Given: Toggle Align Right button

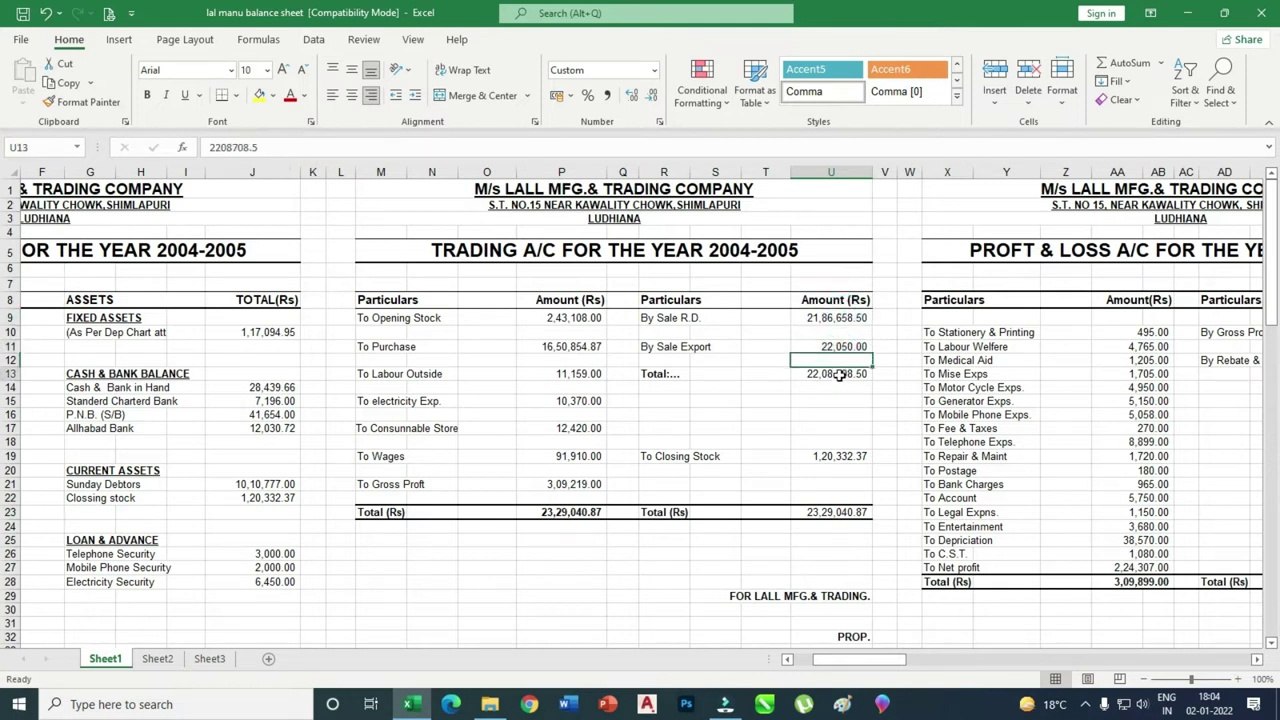Looking at the screenshot, I should coord(370,95).
